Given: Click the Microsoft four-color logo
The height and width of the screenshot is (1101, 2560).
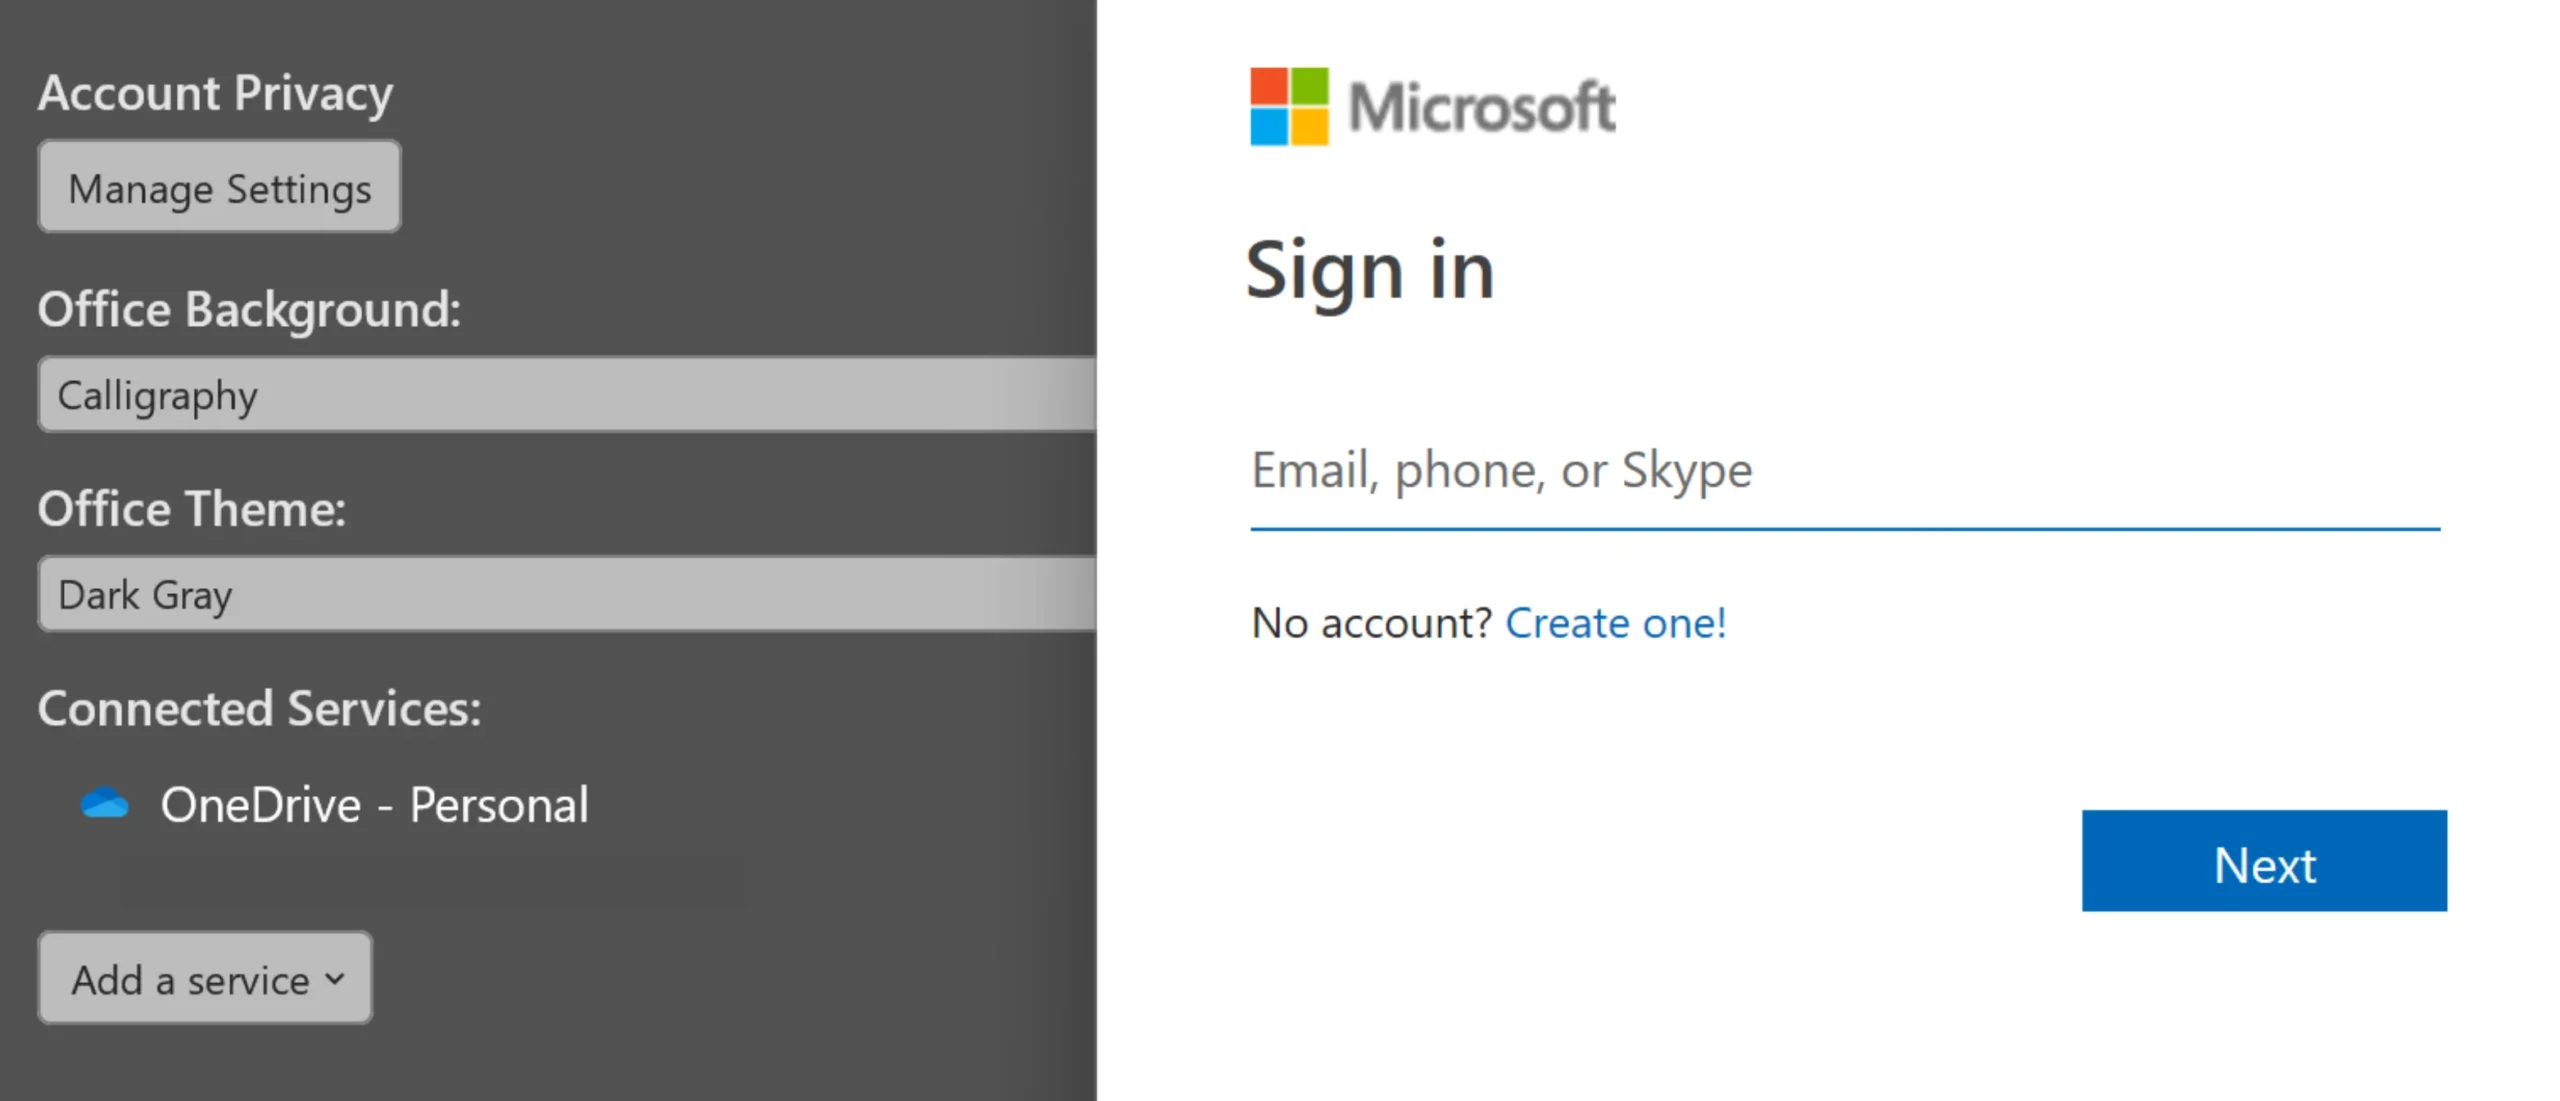Looking at the screenshot, I should point(1289,107).
